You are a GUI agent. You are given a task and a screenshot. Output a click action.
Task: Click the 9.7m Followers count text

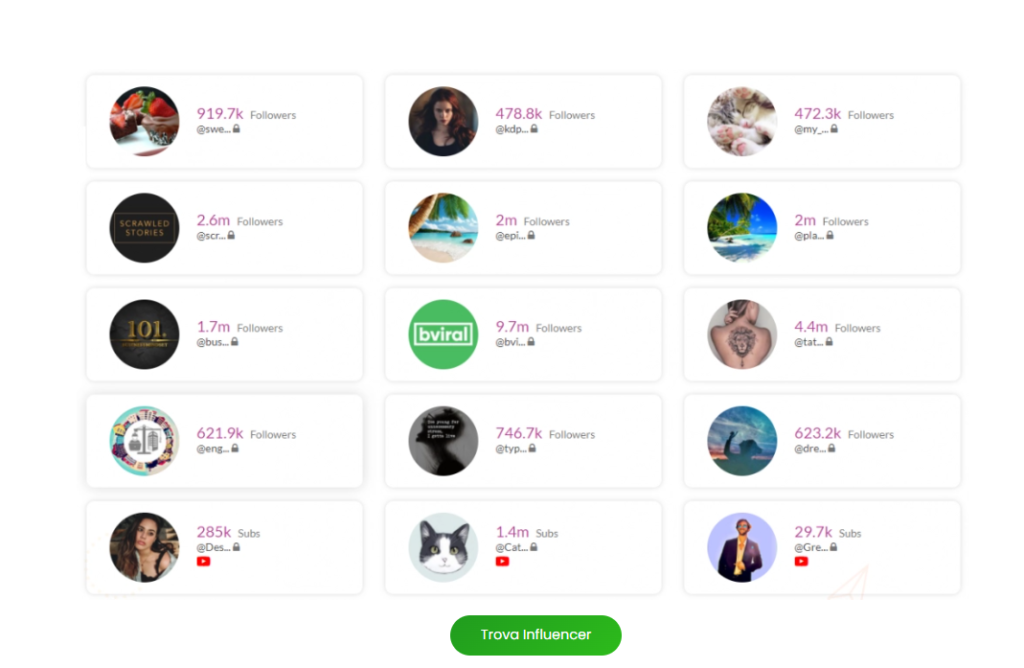click(x=512, y=327)
